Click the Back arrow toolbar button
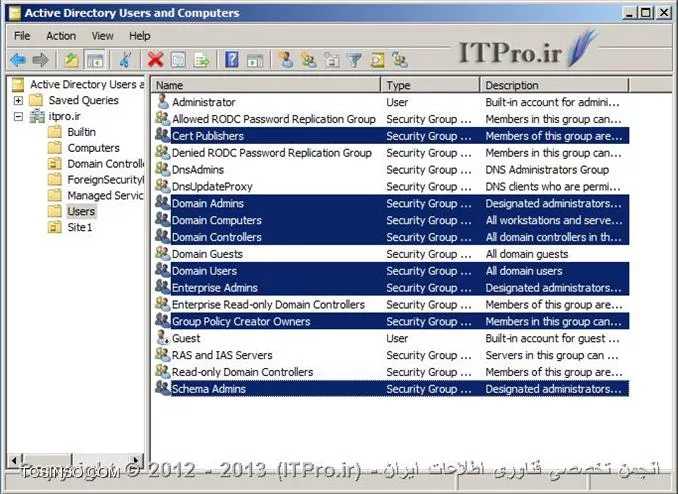Screen dimensions: 678x494 pos(18,60)
